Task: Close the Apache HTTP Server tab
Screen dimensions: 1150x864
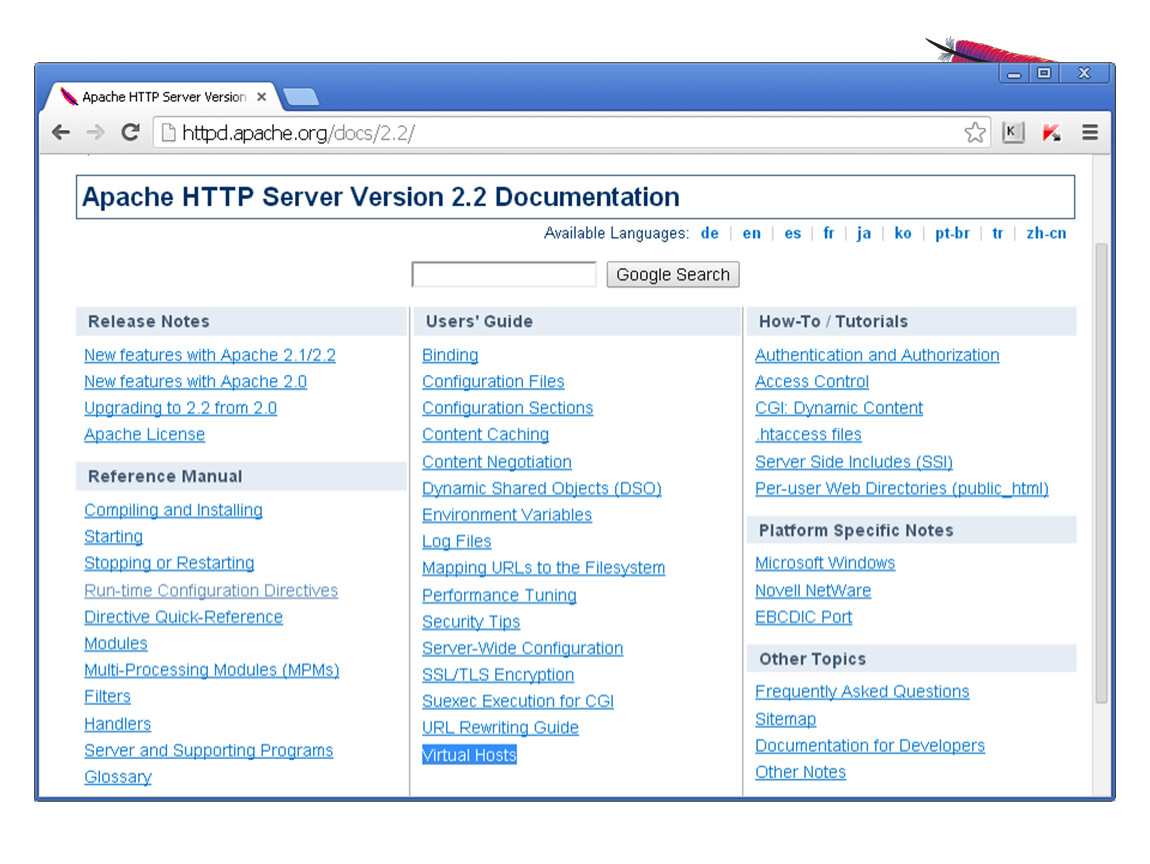Action: (x=262, y=97)
